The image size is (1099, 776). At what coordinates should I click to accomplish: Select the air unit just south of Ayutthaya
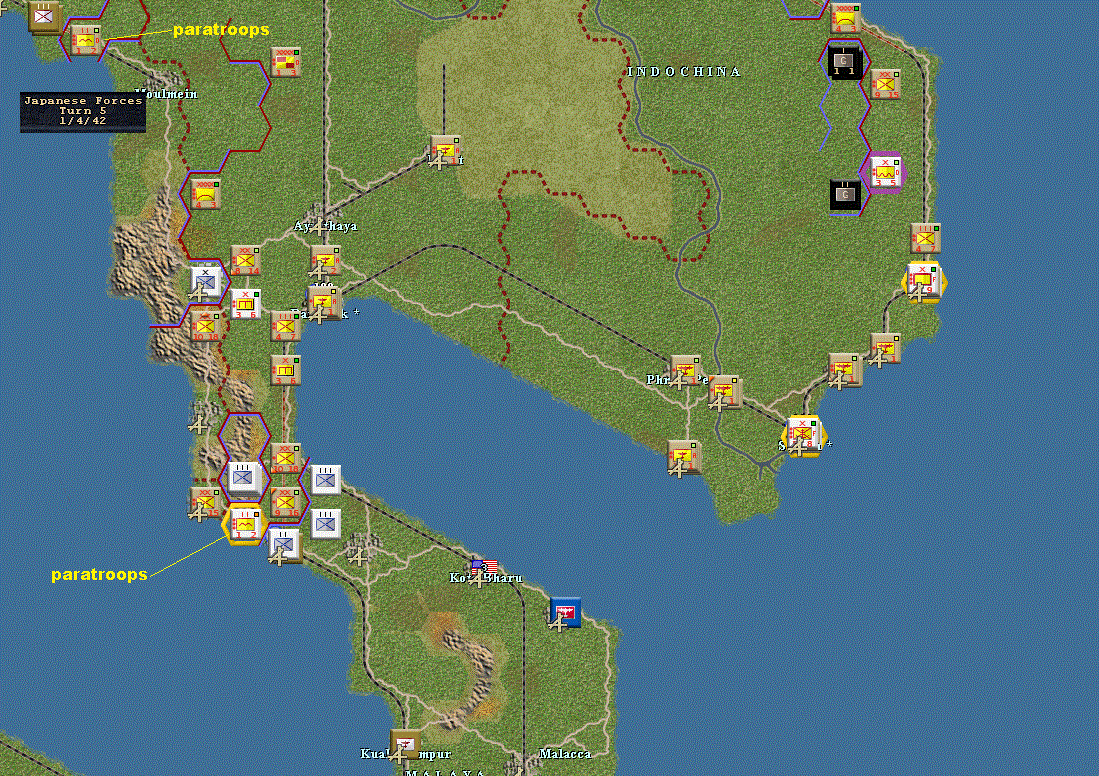click(325, 260)
